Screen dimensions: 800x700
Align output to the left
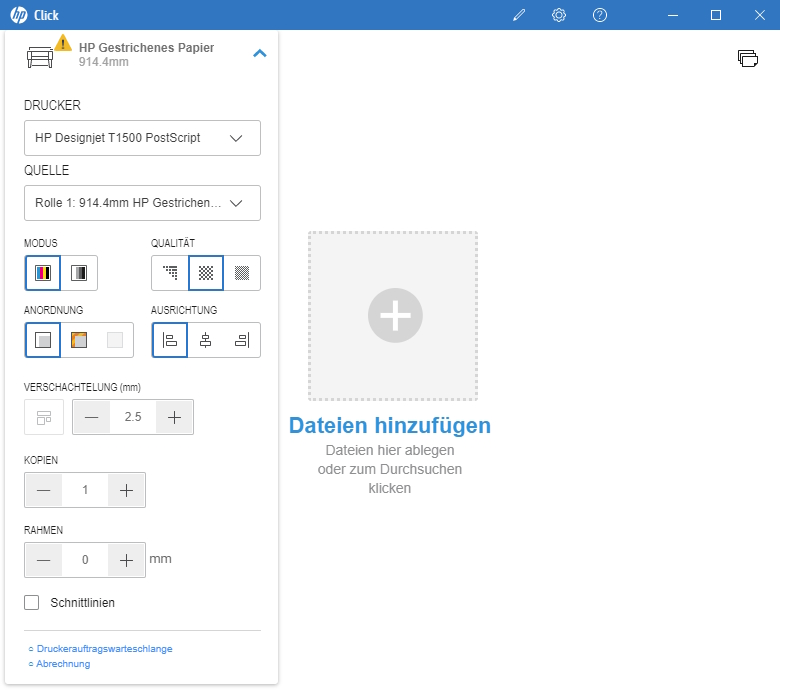(169, 340)
